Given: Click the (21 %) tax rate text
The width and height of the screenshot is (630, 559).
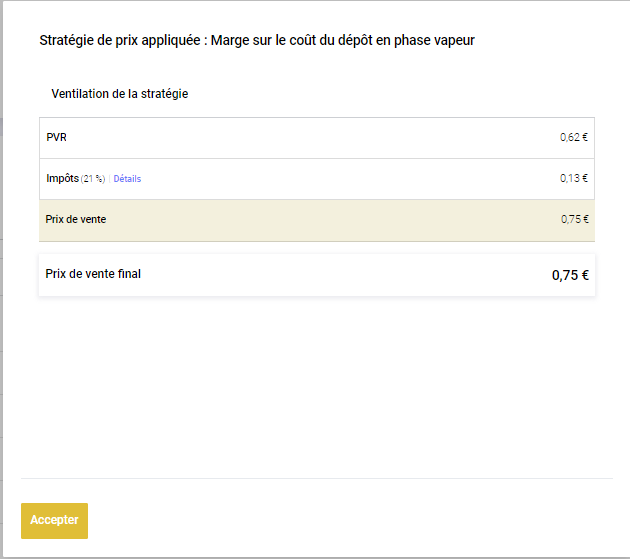Looking at the screenshot, I should 92,179.
